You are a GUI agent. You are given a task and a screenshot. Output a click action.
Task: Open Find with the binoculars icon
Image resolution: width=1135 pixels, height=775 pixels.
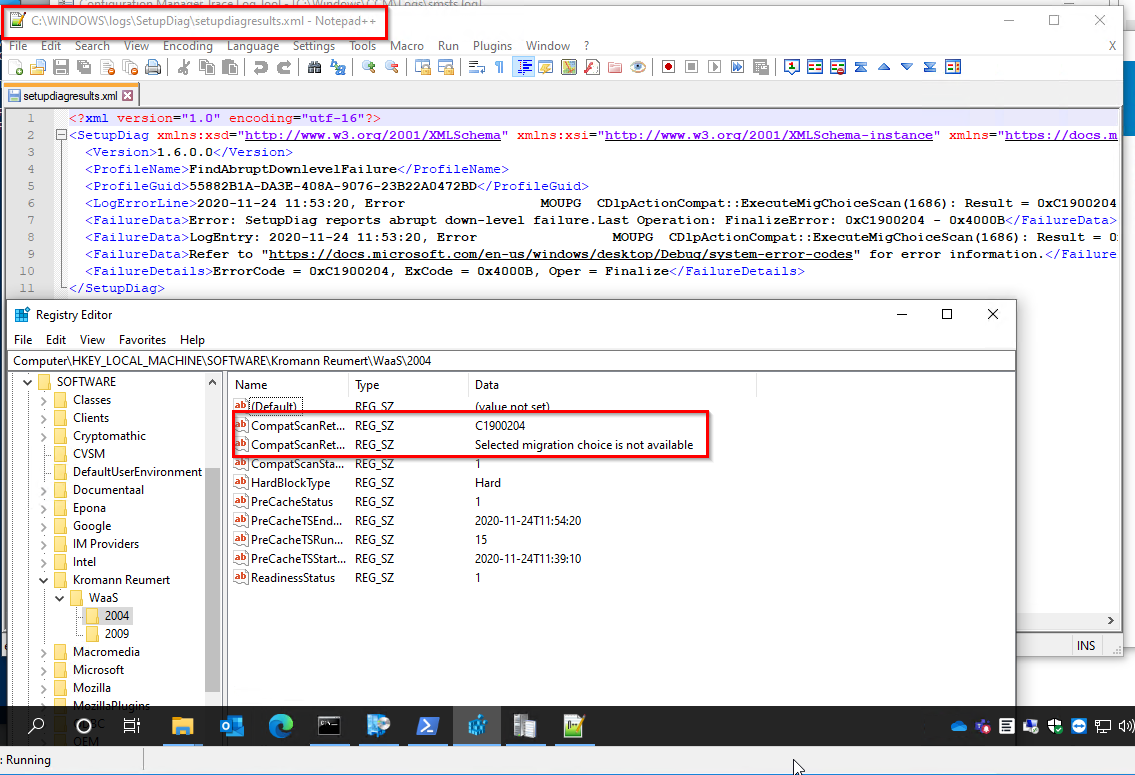[314, 67]
